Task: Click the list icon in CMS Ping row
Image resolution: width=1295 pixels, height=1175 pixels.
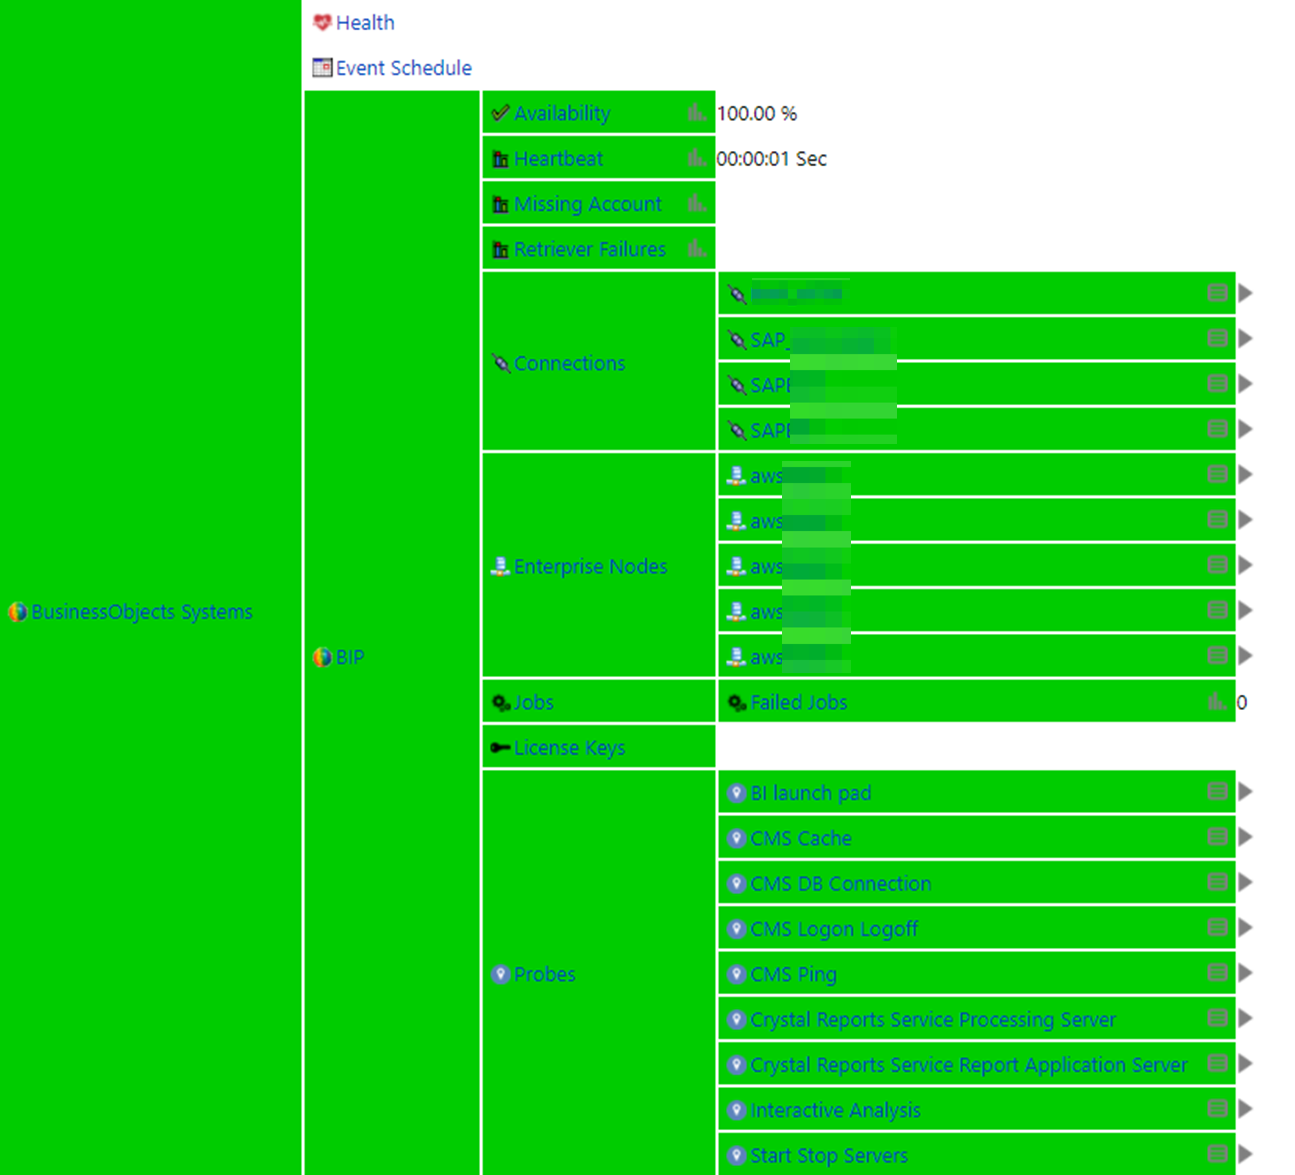Action: (1217, 973)
